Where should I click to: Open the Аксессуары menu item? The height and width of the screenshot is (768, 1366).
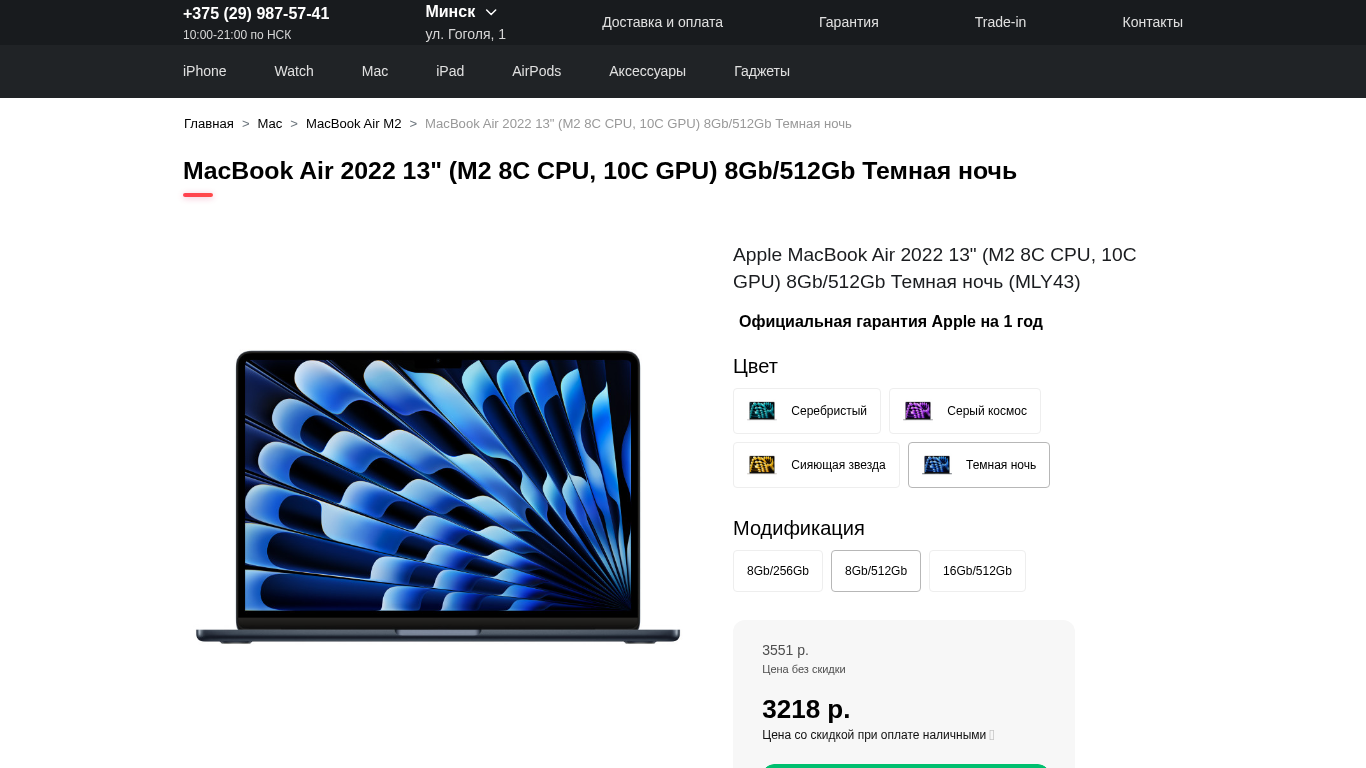click(x=647, y=71)
